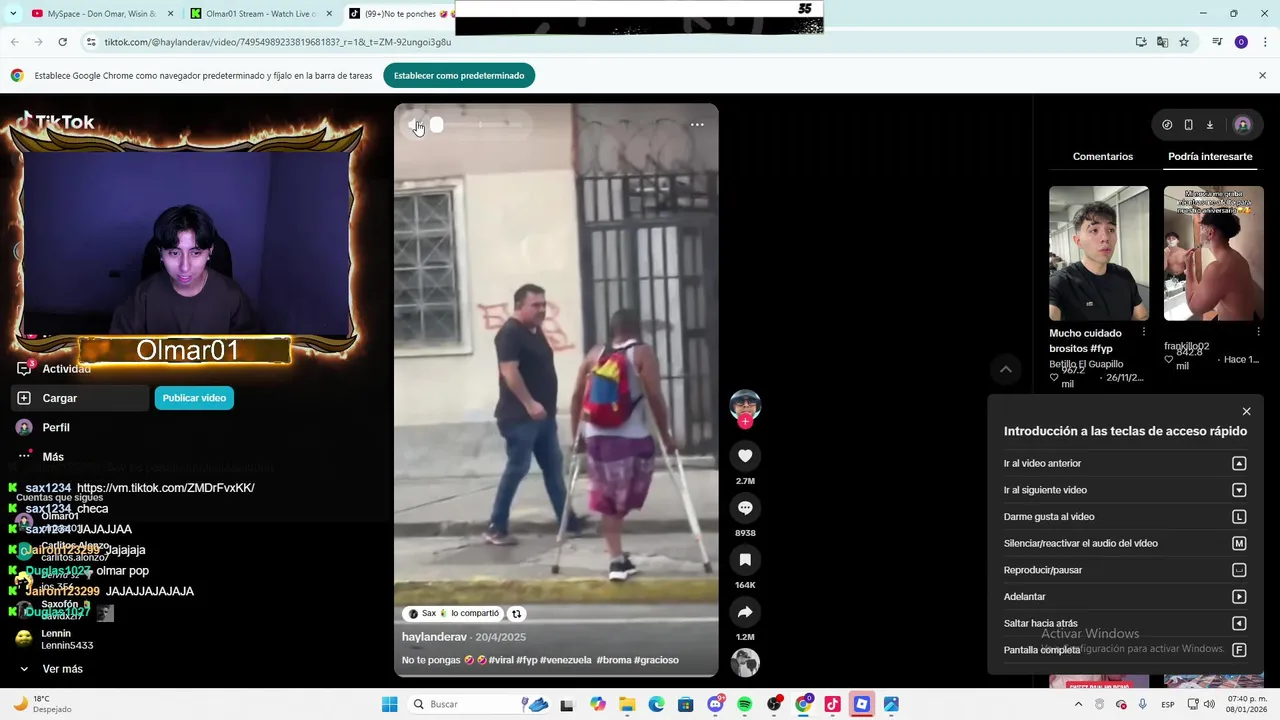Image resolution: width=1280 pixels, height=720 pixels.
Task: Reload the page with the browser refresh icon
Action: point(62,42)
